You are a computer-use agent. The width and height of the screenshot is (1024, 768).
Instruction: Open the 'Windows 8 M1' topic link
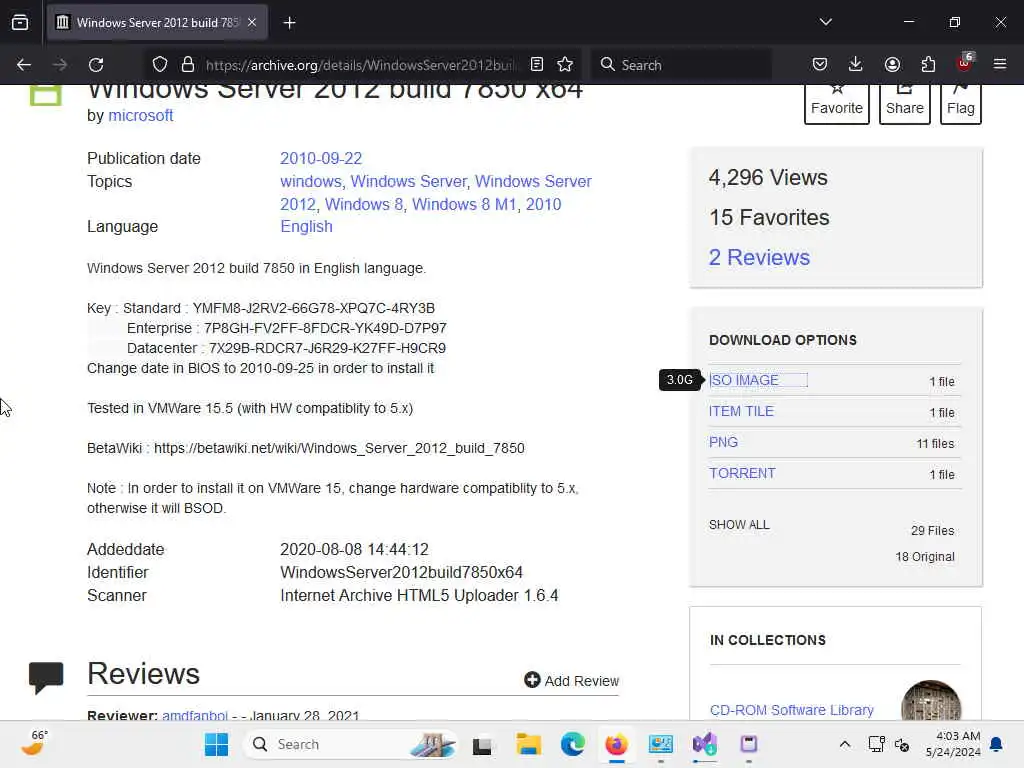tap(464, 204)
